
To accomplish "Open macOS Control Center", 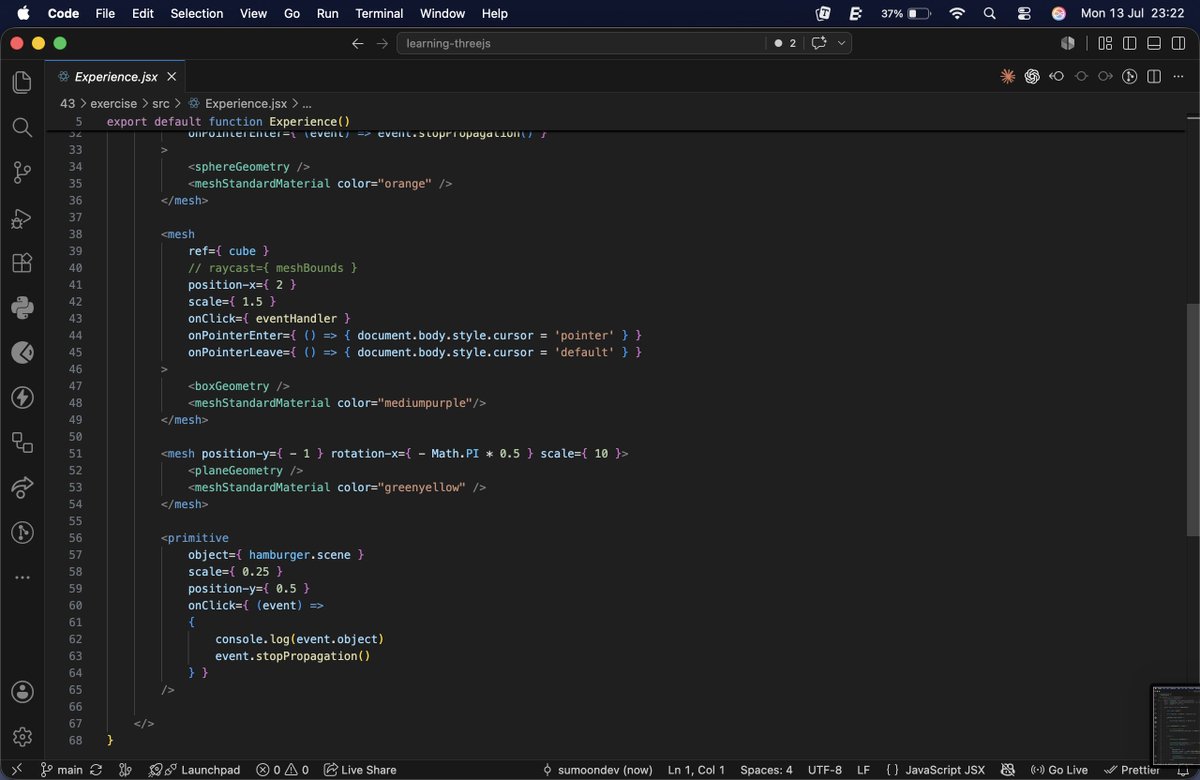I will (x=1023, y=13).
